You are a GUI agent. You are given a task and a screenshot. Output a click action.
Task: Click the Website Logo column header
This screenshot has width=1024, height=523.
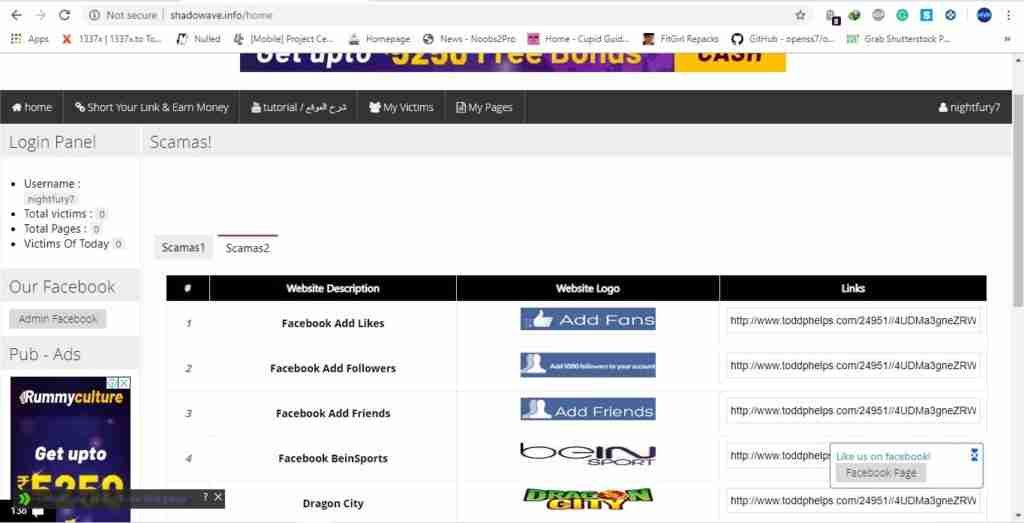[x=588, y=288]
